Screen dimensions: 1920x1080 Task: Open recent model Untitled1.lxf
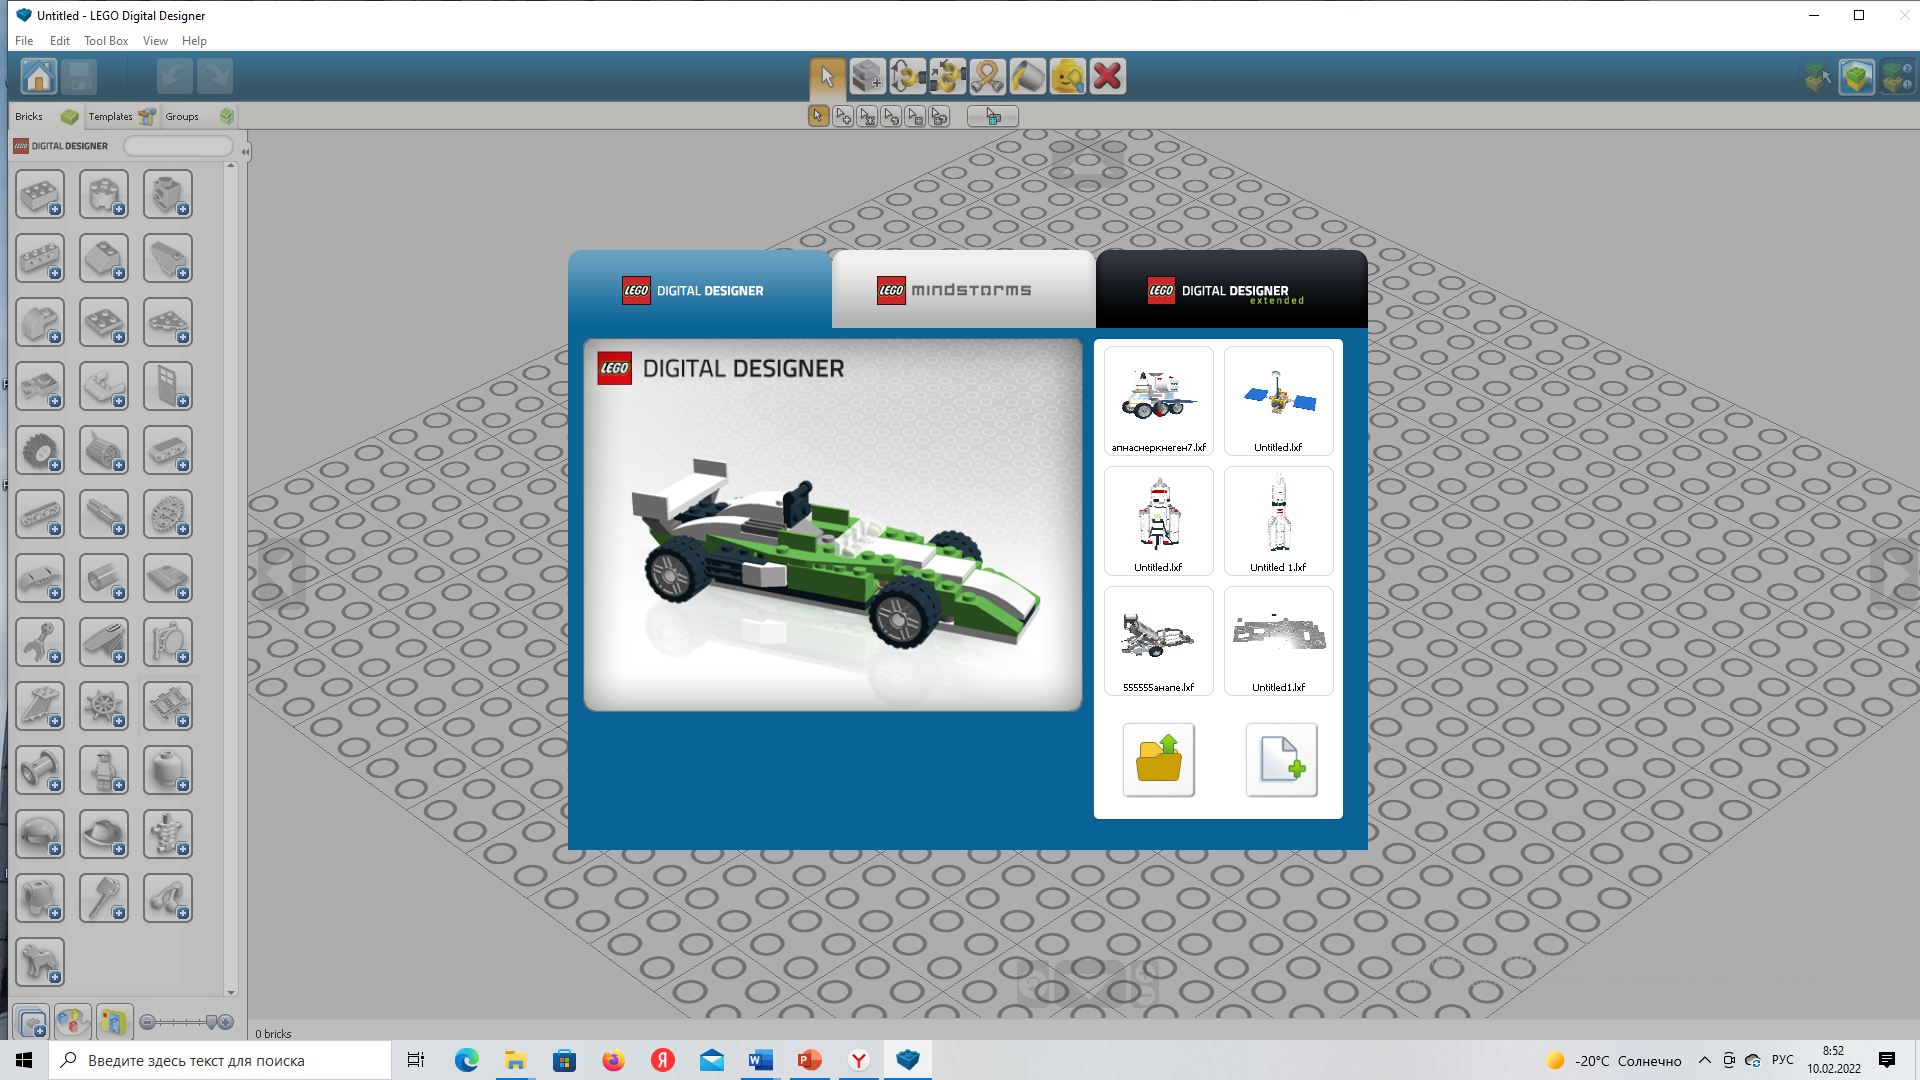click(1278, 641)
